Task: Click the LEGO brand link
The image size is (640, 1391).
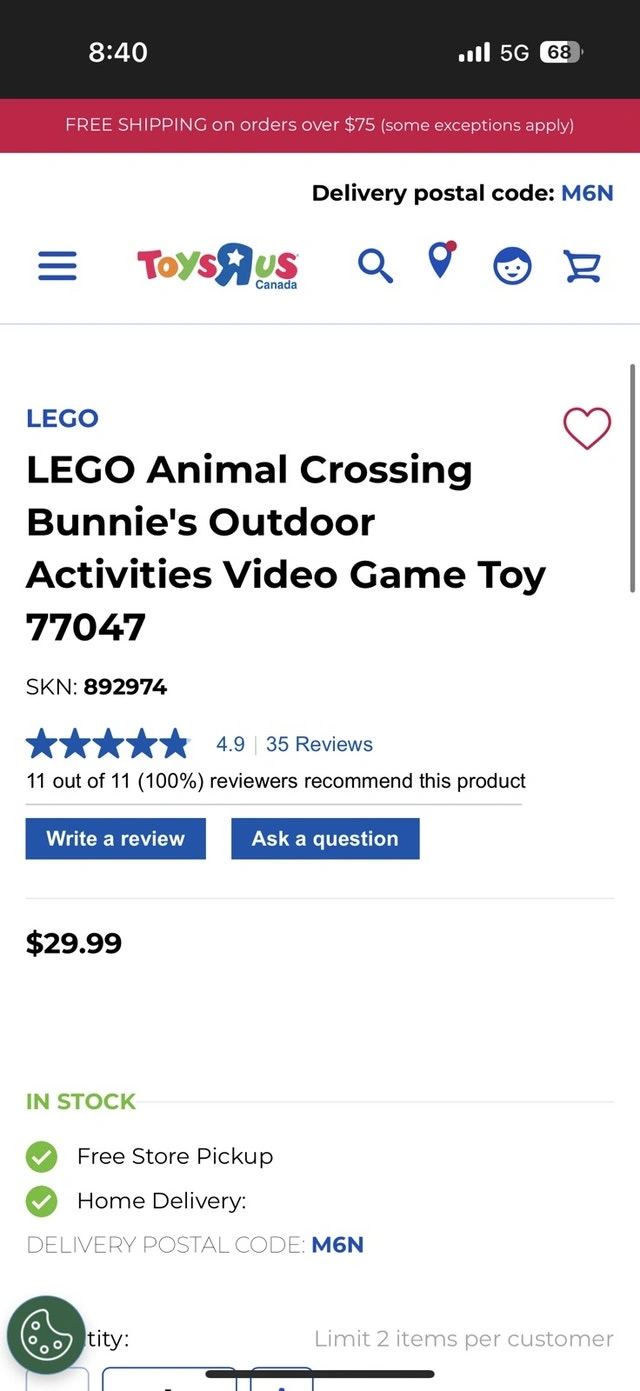Action: [62, 418]
